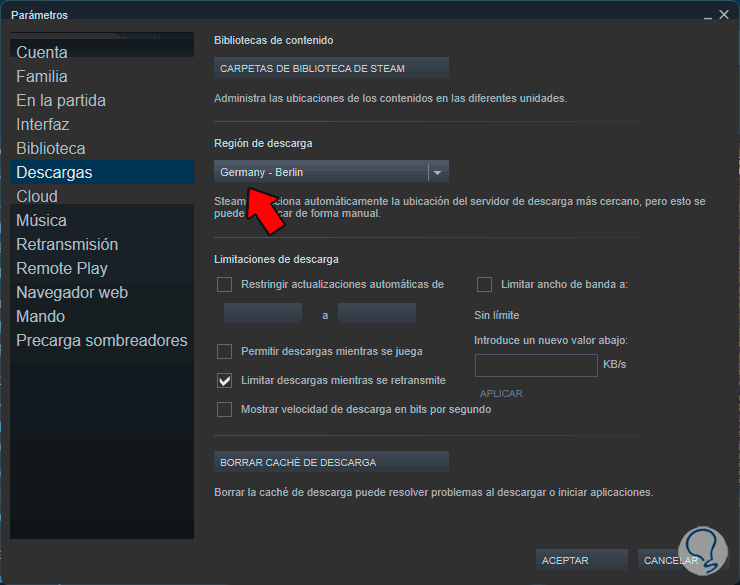Click the download region dropdown arrow
This screenshot has width=740, height=585.
click(437, 173)
